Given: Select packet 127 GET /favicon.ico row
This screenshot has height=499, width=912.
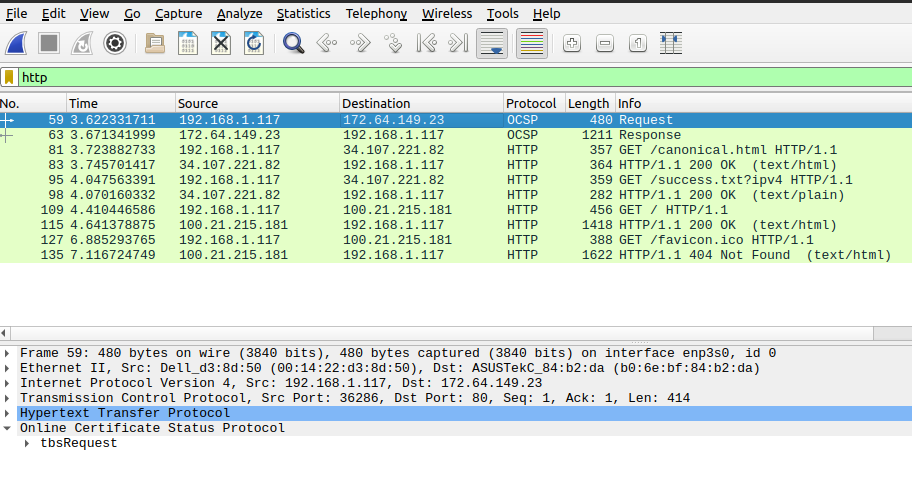Looking at the screenshot, I should 456,240.
